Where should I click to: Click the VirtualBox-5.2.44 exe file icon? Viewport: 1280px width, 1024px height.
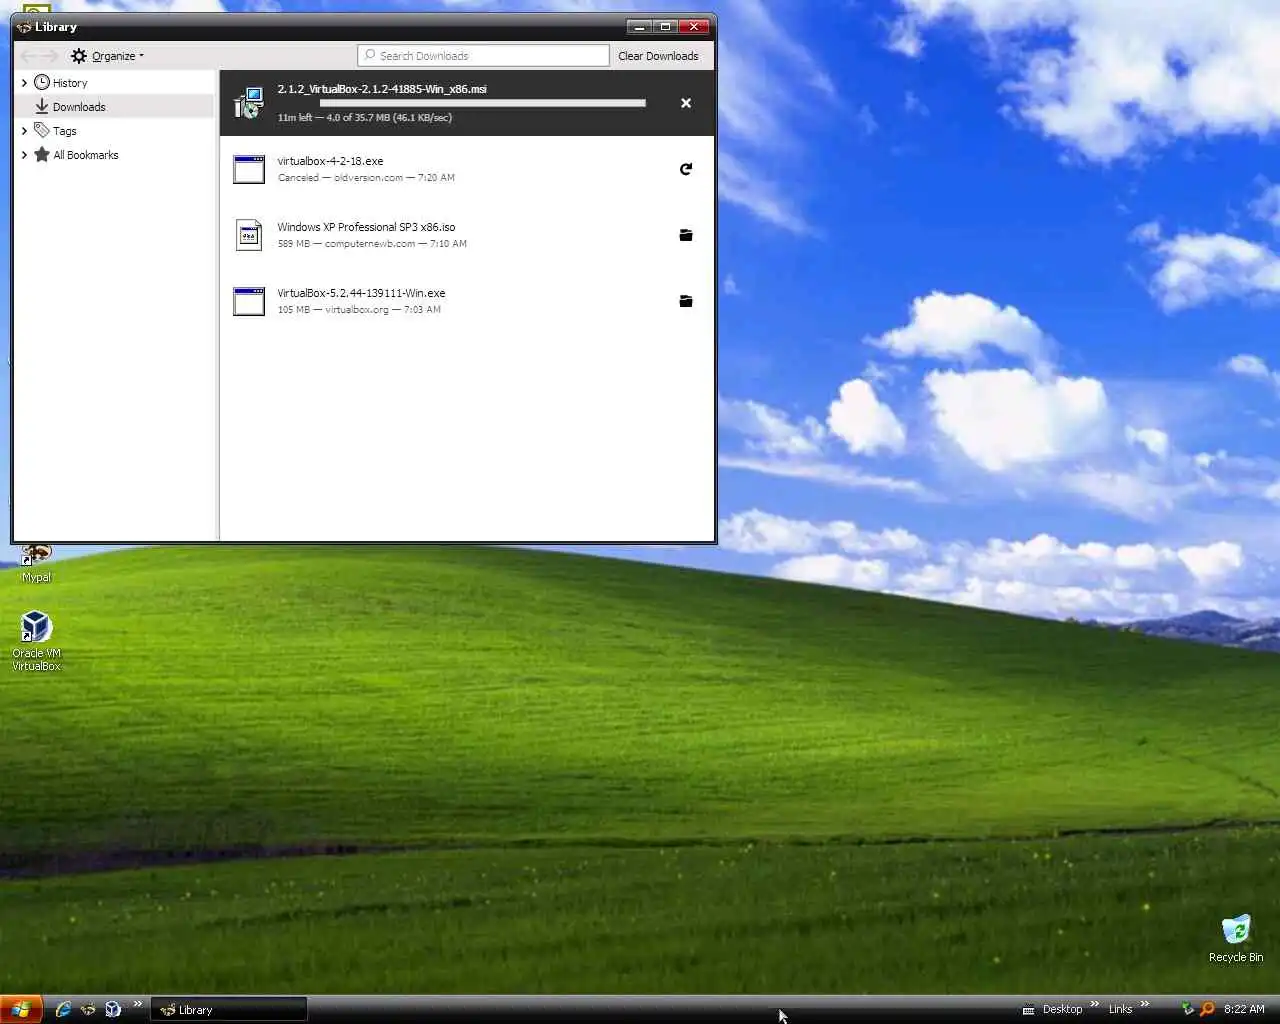(249, 301)
